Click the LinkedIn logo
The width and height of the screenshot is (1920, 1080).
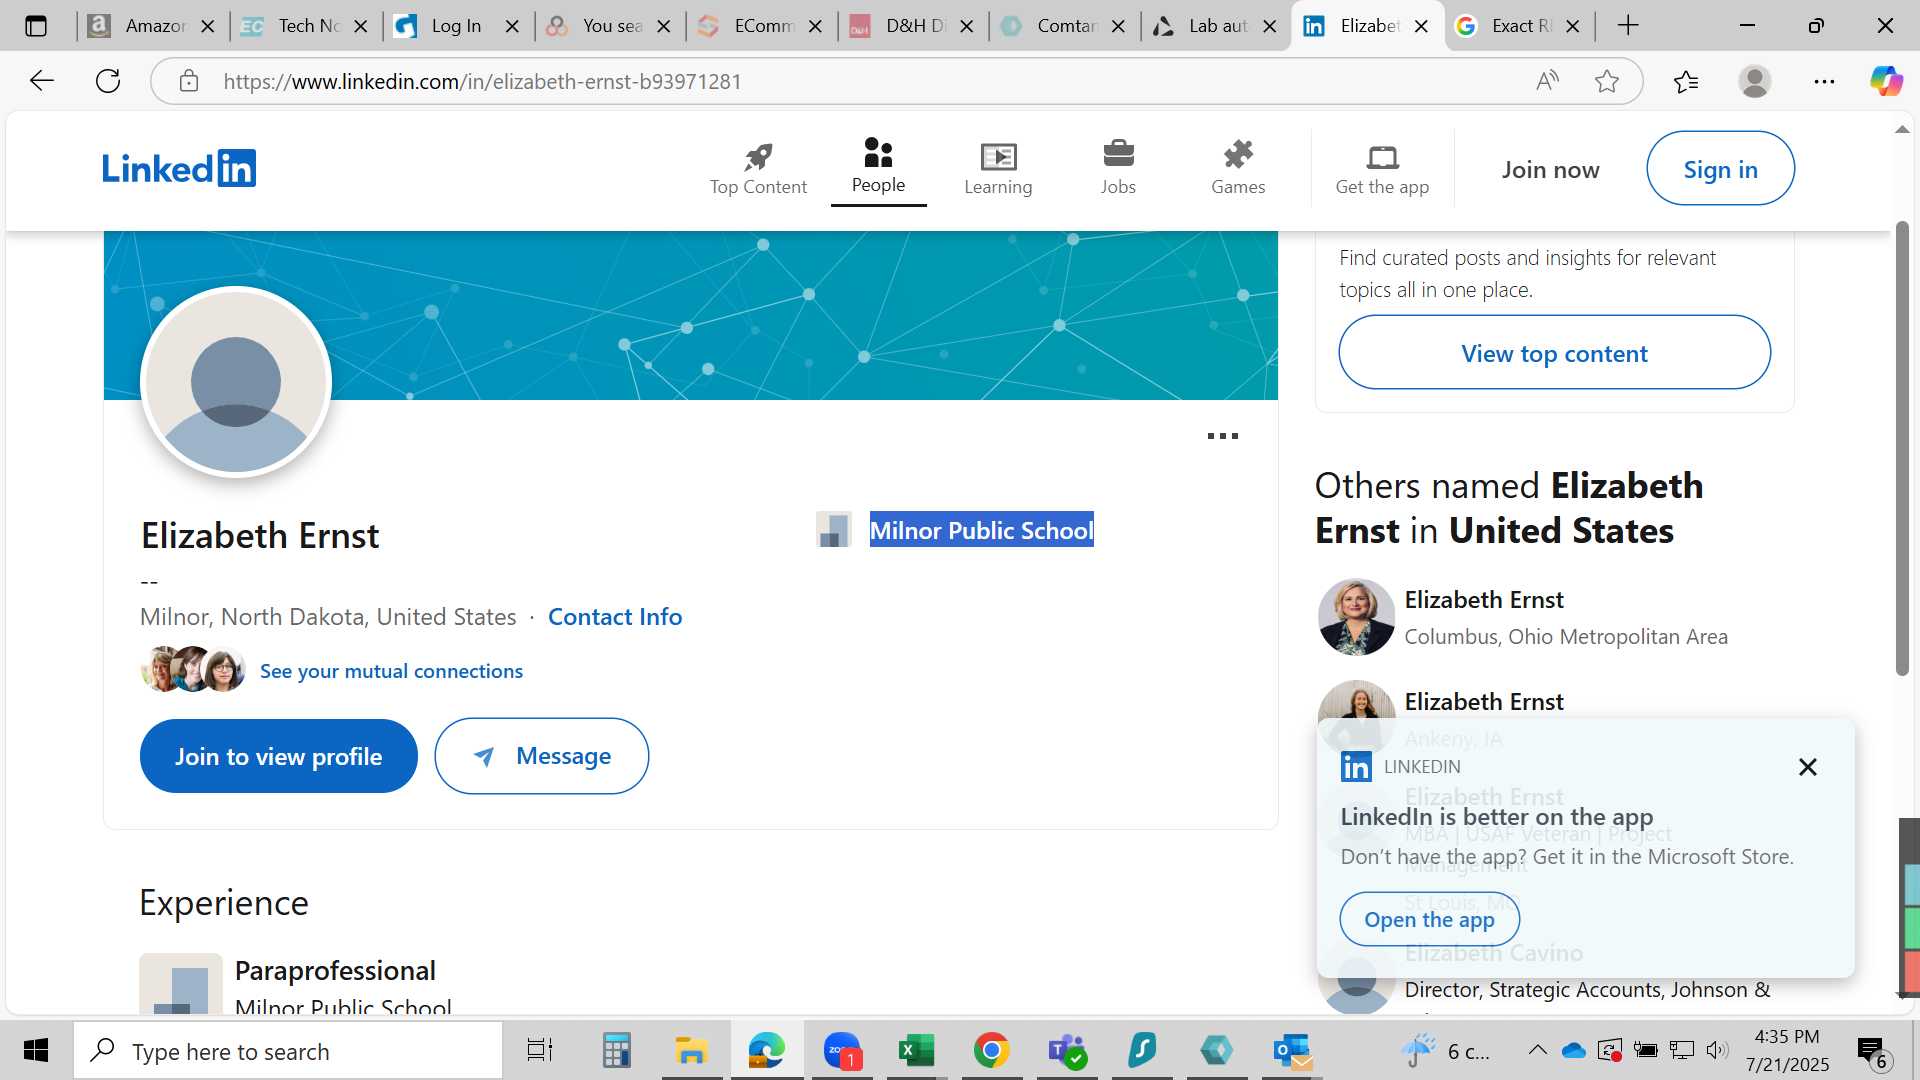pos(179,168)
